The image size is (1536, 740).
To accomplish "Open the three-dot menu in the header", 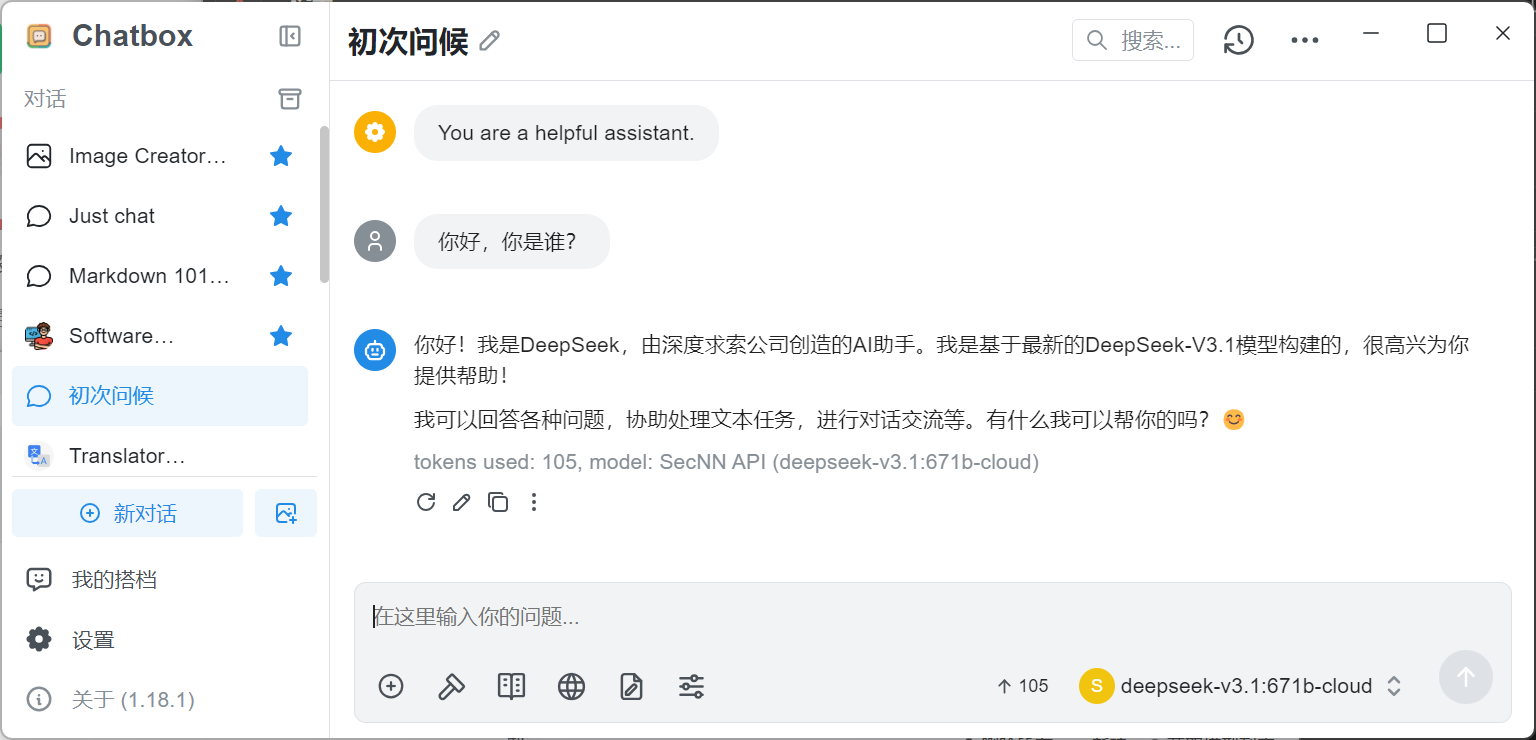I will coord(1305,40).
